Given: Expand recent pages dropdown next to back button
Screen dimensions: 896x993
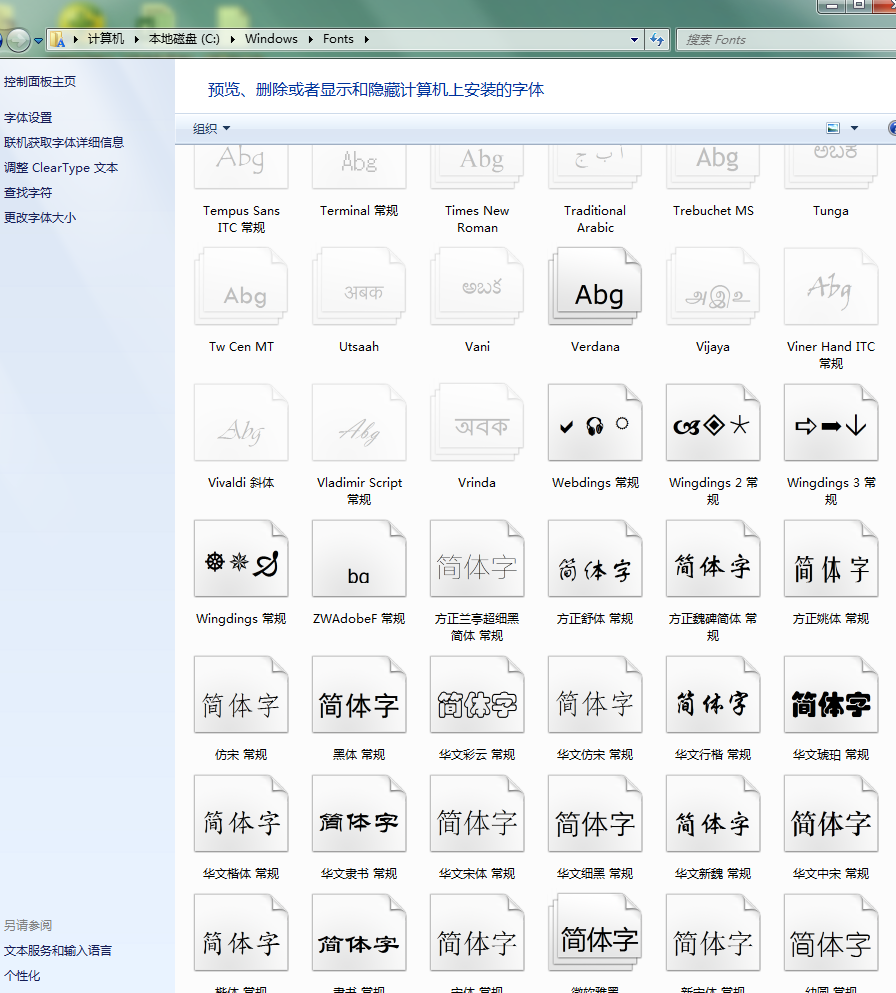Looking at the screenshot, I should (38, 41).
